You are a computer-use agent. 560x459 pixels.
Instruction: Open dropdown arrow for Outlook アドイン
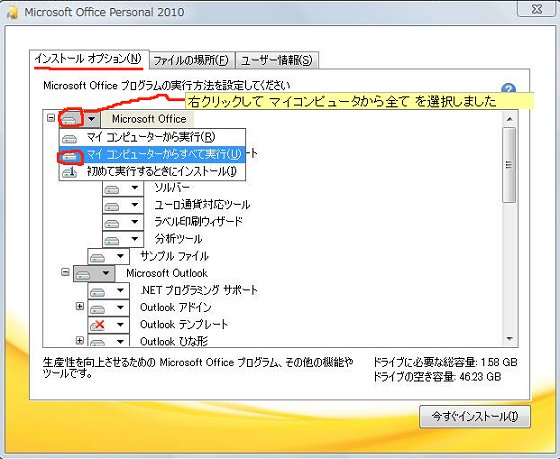[x=120, y=308]
